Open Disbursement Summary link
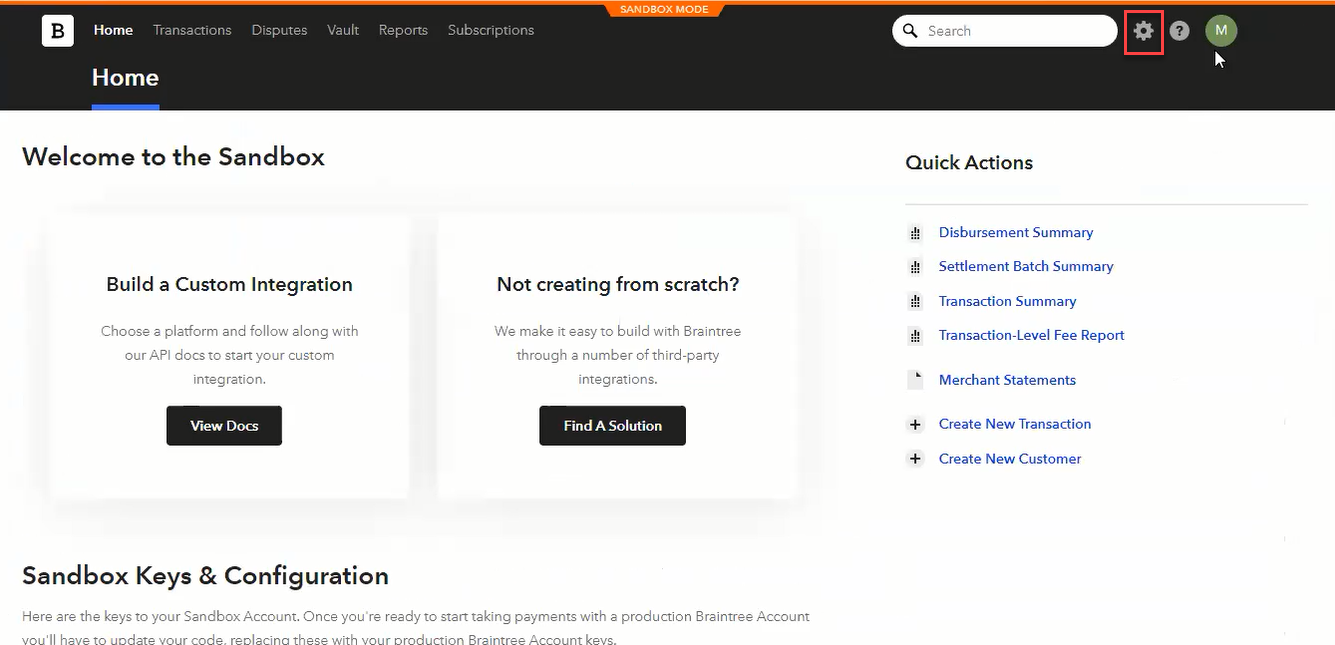The image size is (1335, 645). (1016, 232)
